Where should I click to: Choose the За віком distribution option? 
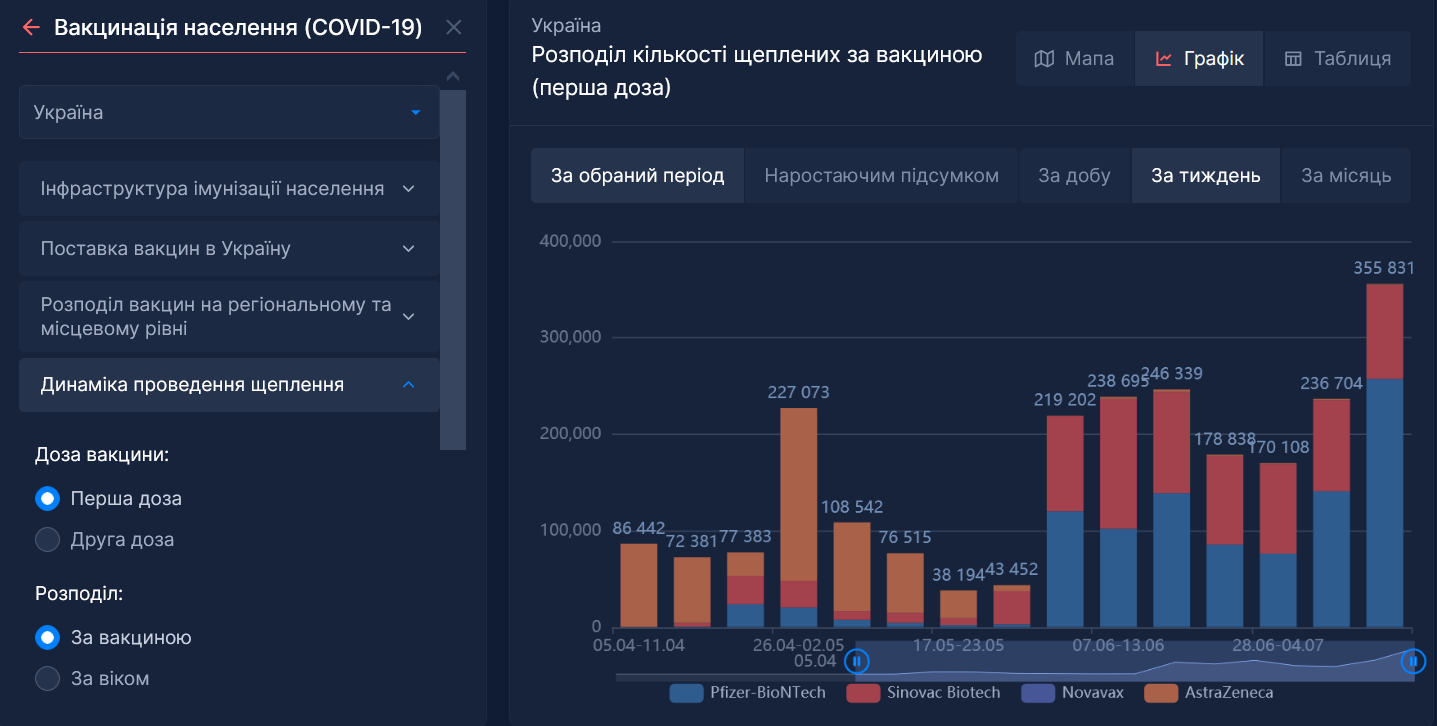tap(47, 679)
